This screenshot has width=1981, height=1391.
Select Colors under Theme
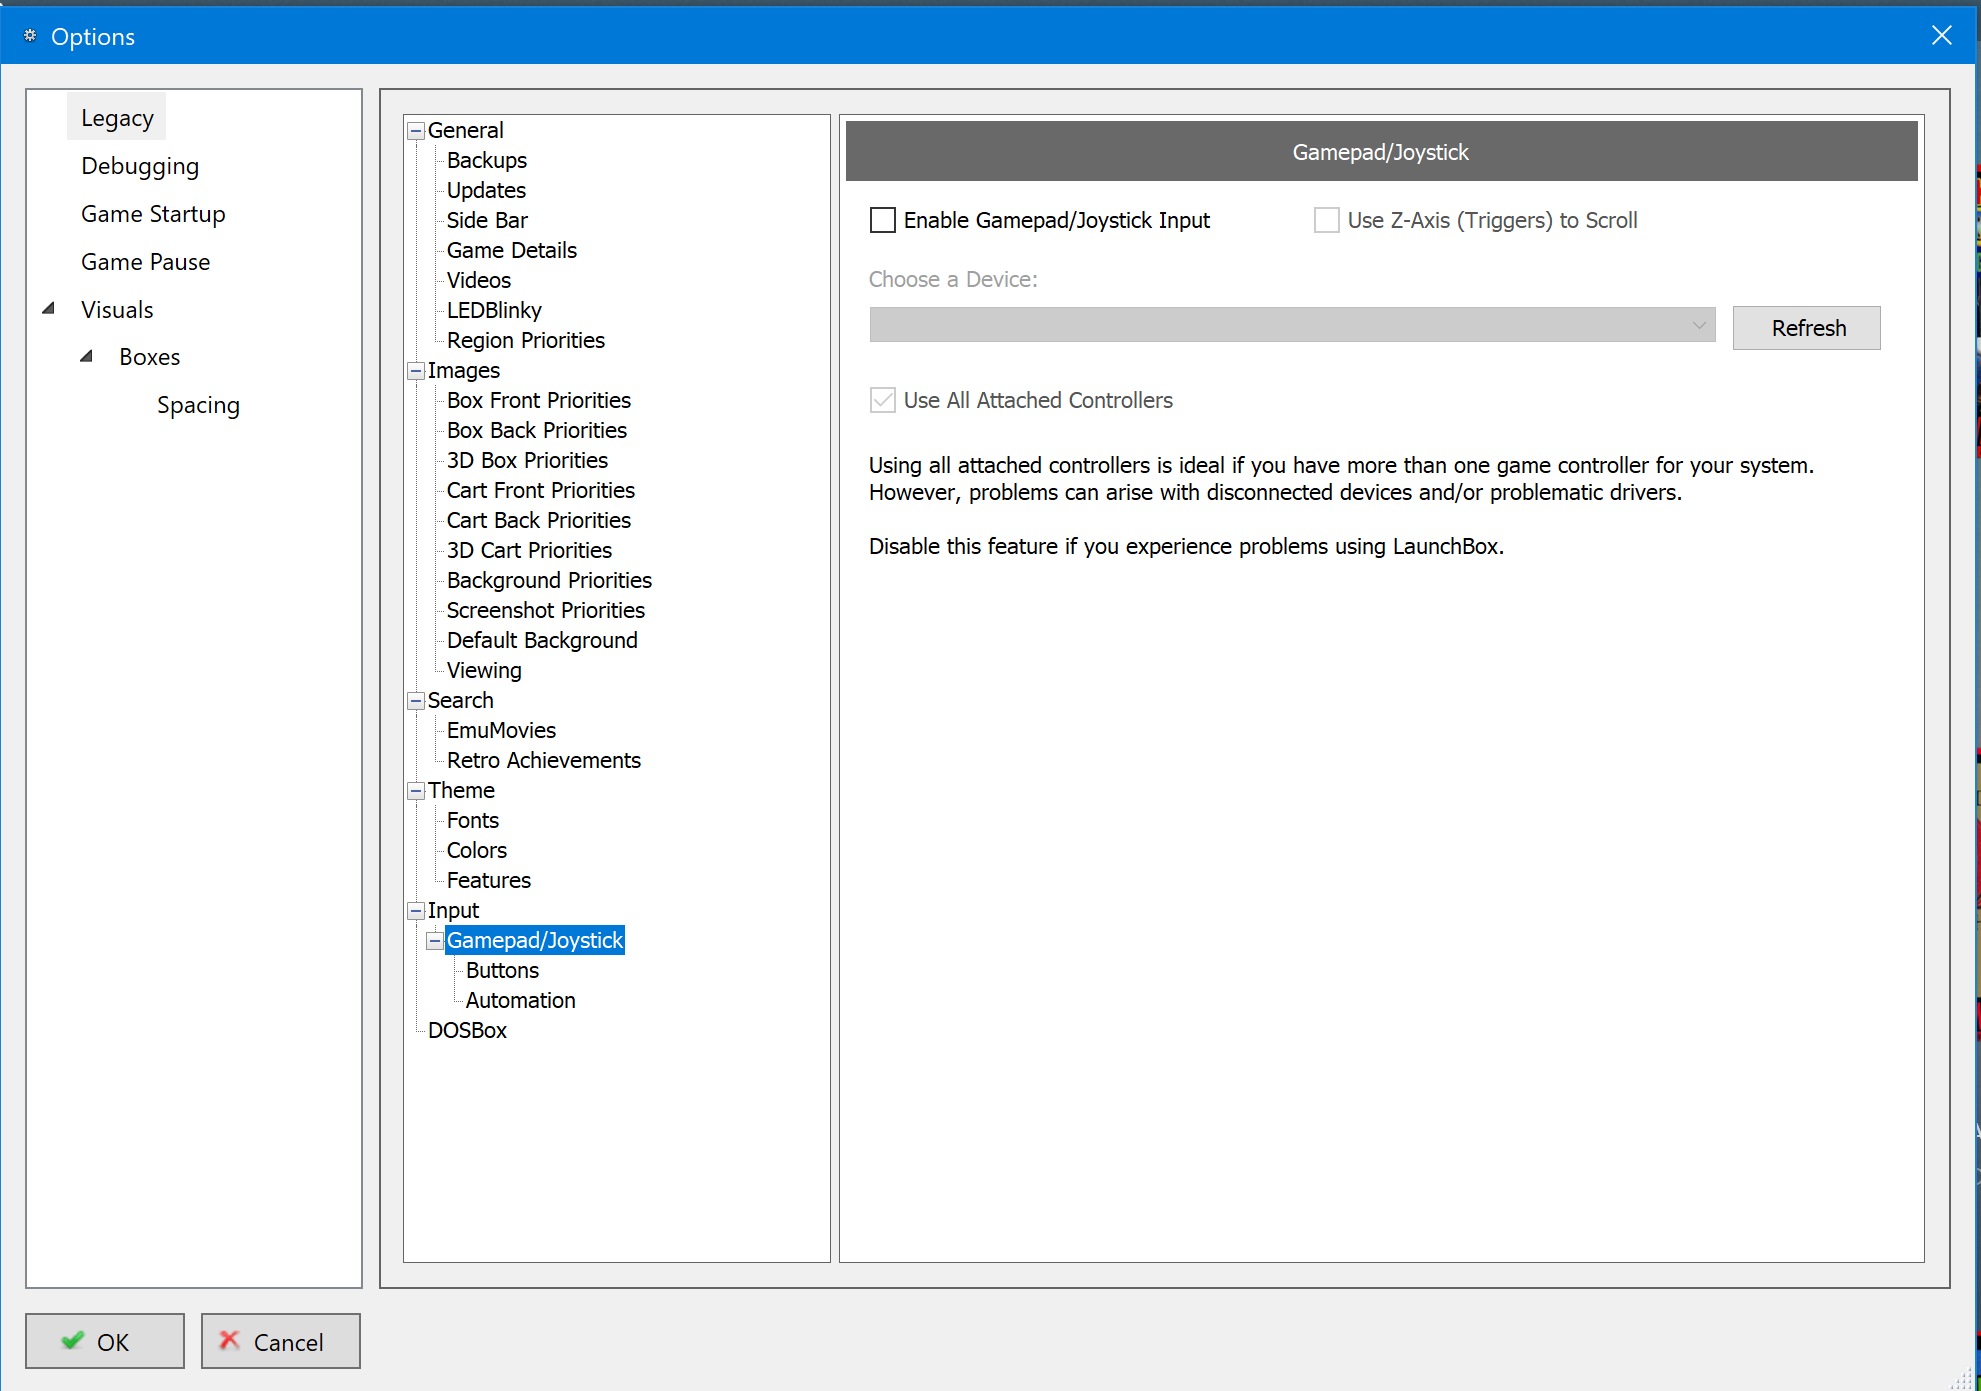pyautogui.click(x=477, y=850)
